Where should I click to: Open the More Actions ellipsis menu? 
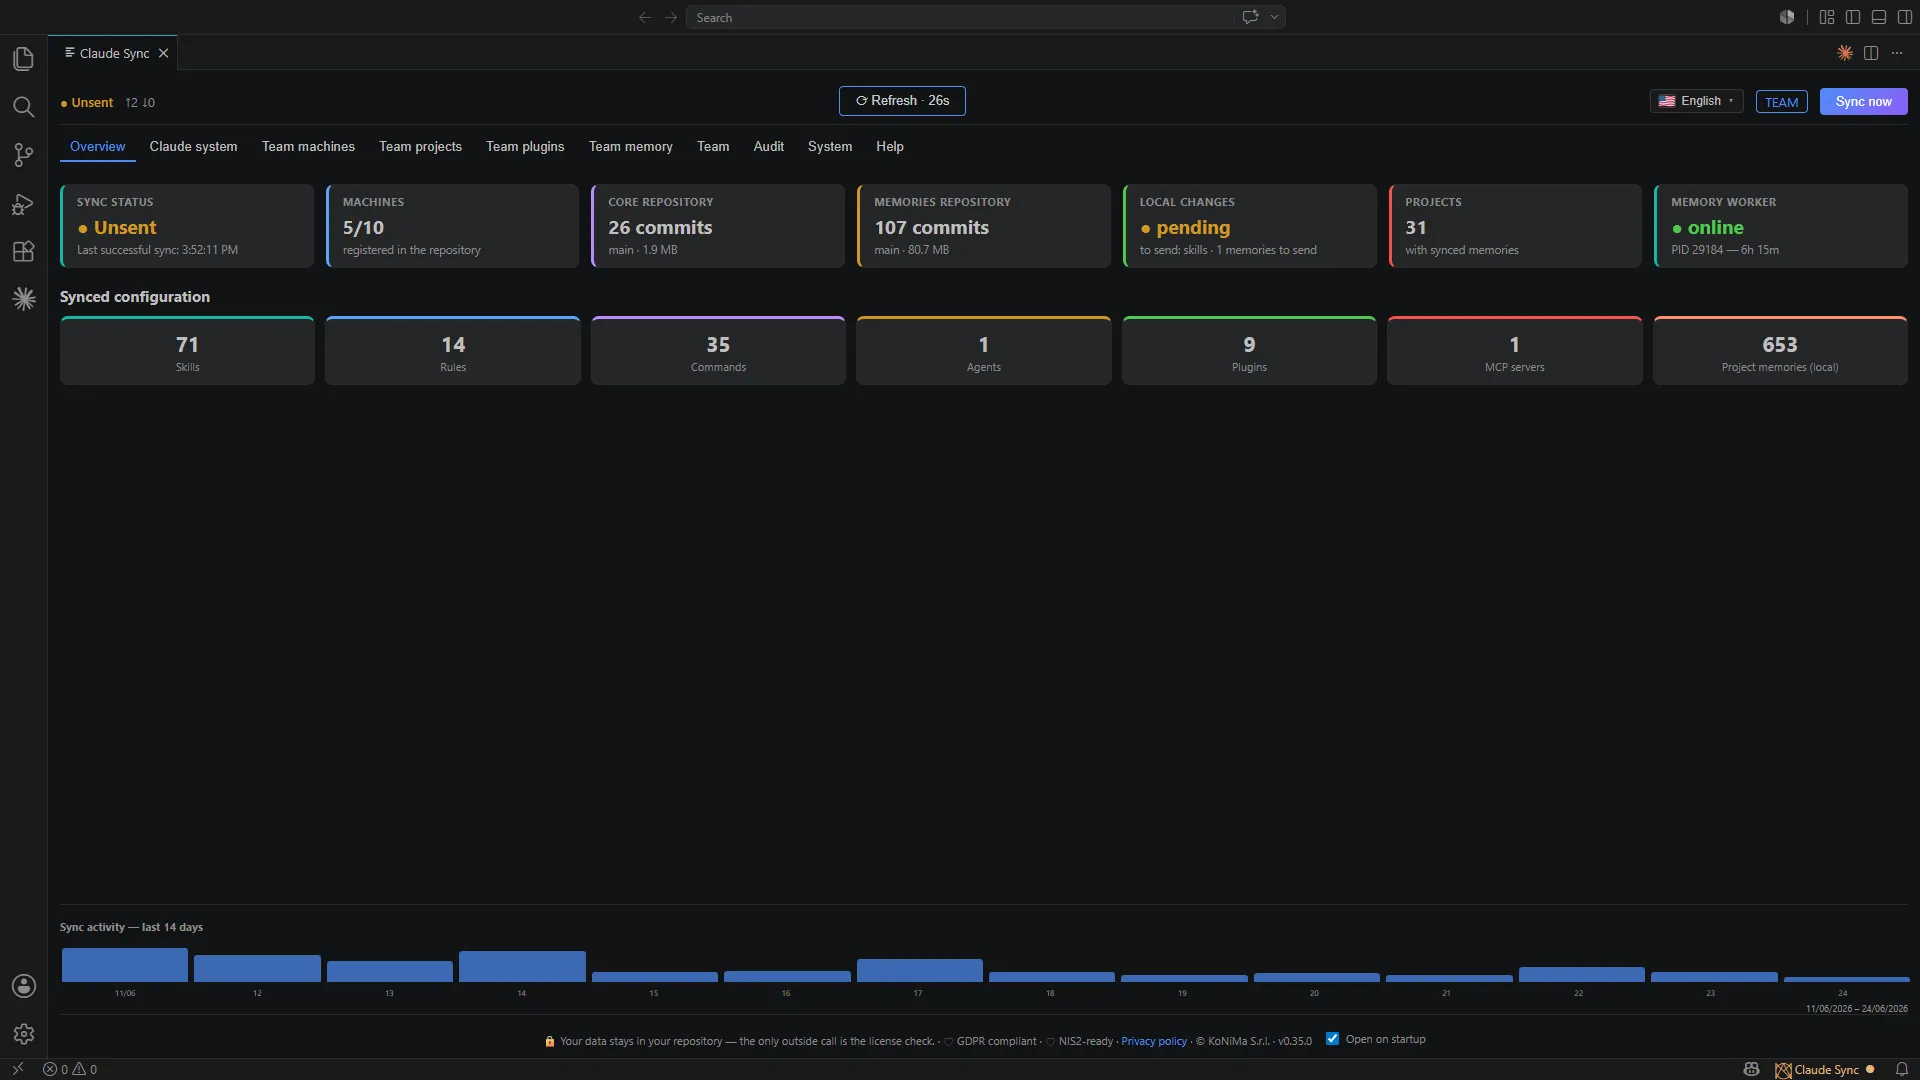[x=1897, y=53]
